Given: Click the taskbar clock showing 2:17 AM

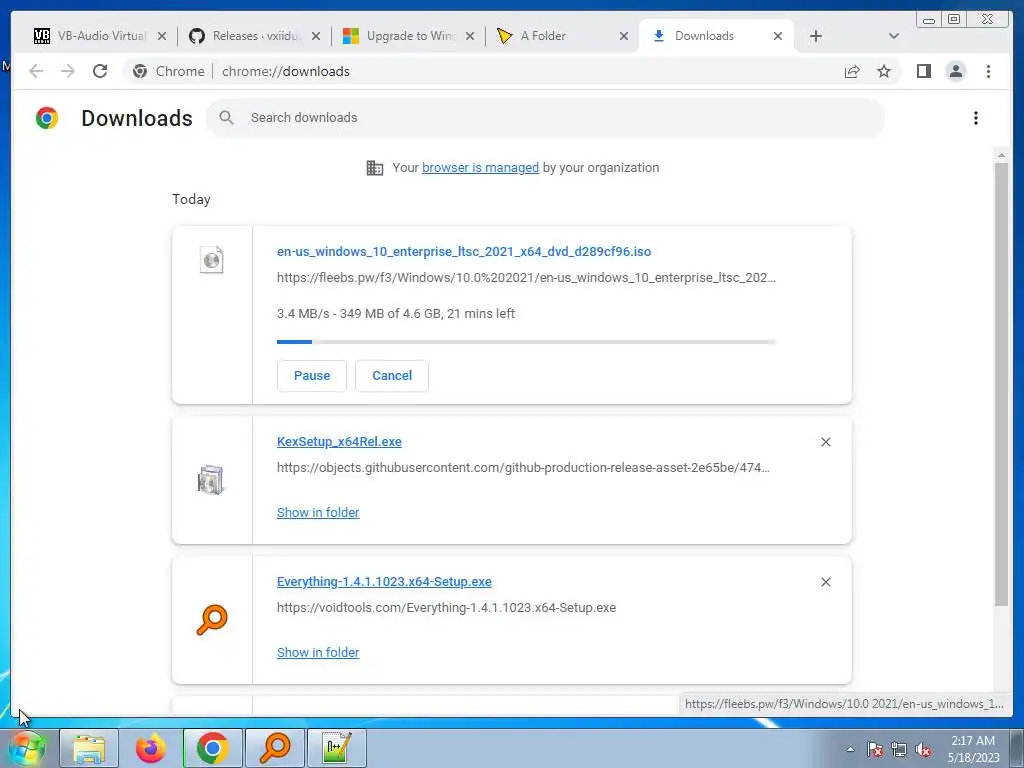Looking at the screenshot, I should (973, 749).
